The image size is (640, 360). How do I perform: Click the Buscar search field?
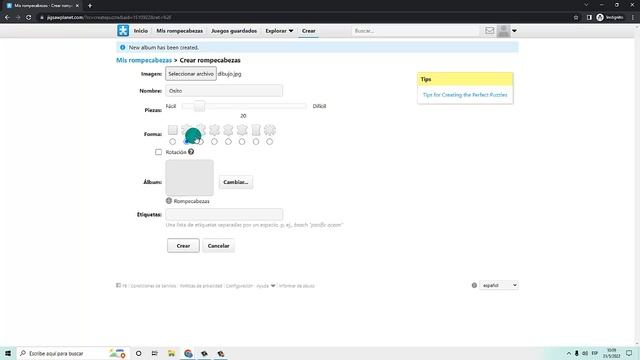[415, 31]
